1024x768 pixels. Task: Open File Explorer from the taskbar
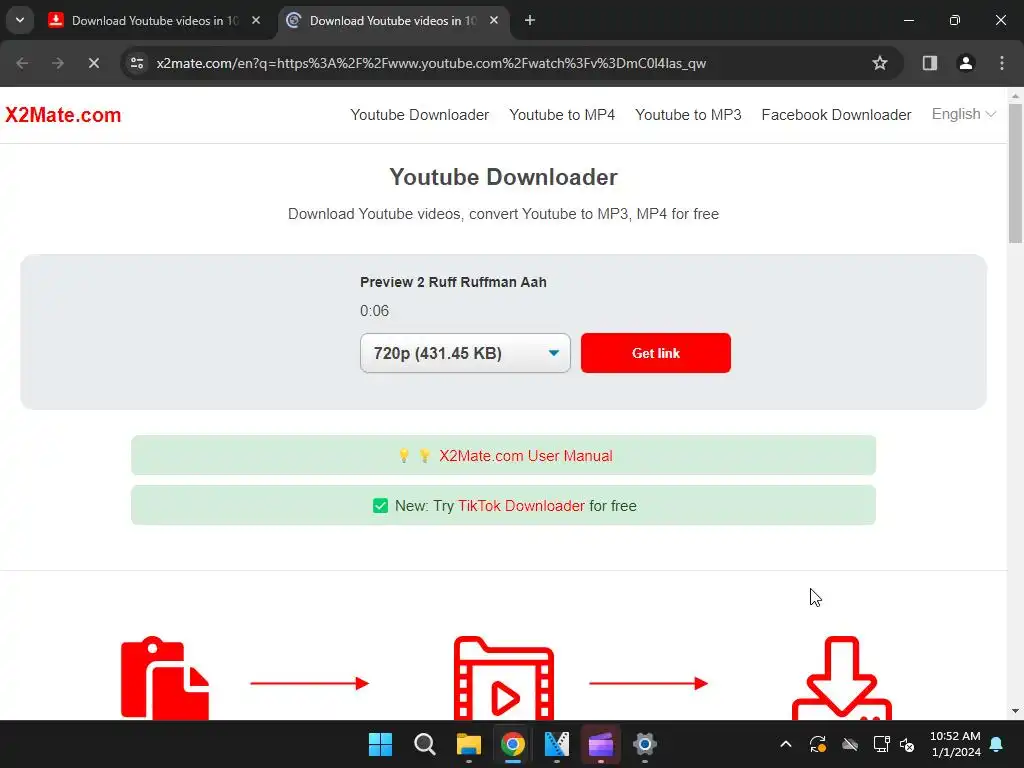(x=468, y=744)
